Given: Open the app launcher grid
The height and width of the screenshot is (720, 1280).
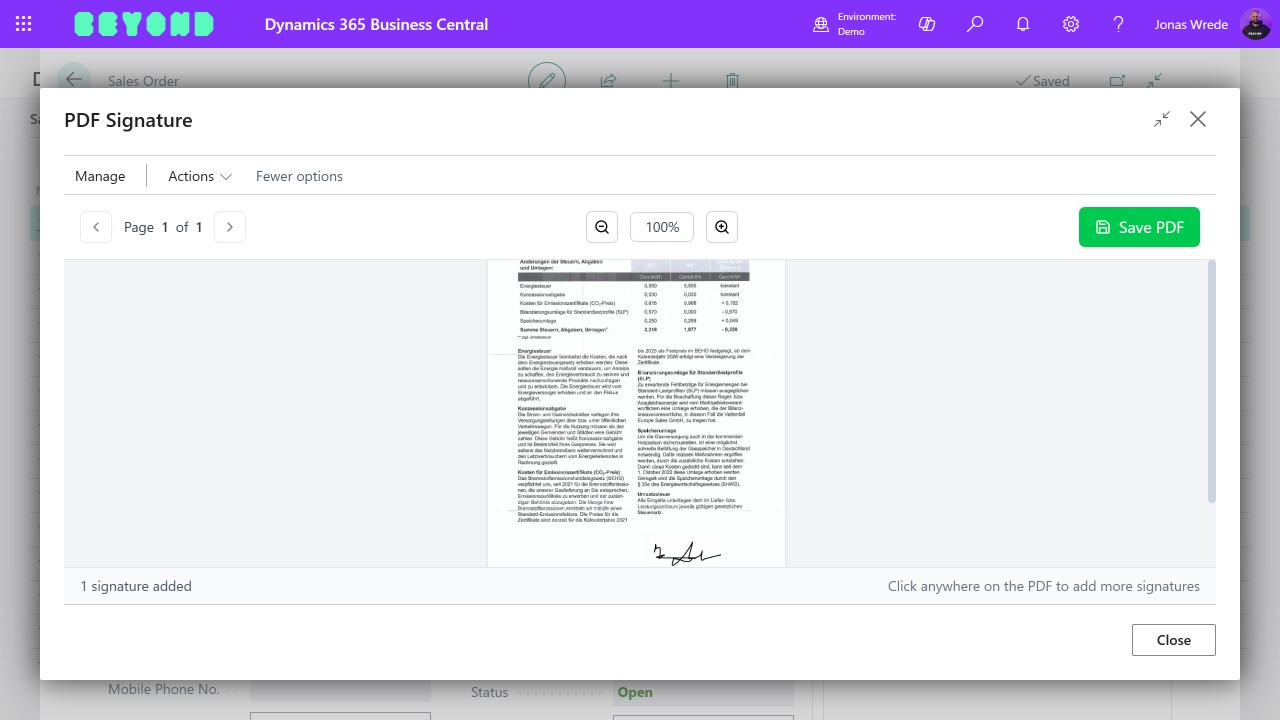Looking at the screenshot, I should pos(23,24).
